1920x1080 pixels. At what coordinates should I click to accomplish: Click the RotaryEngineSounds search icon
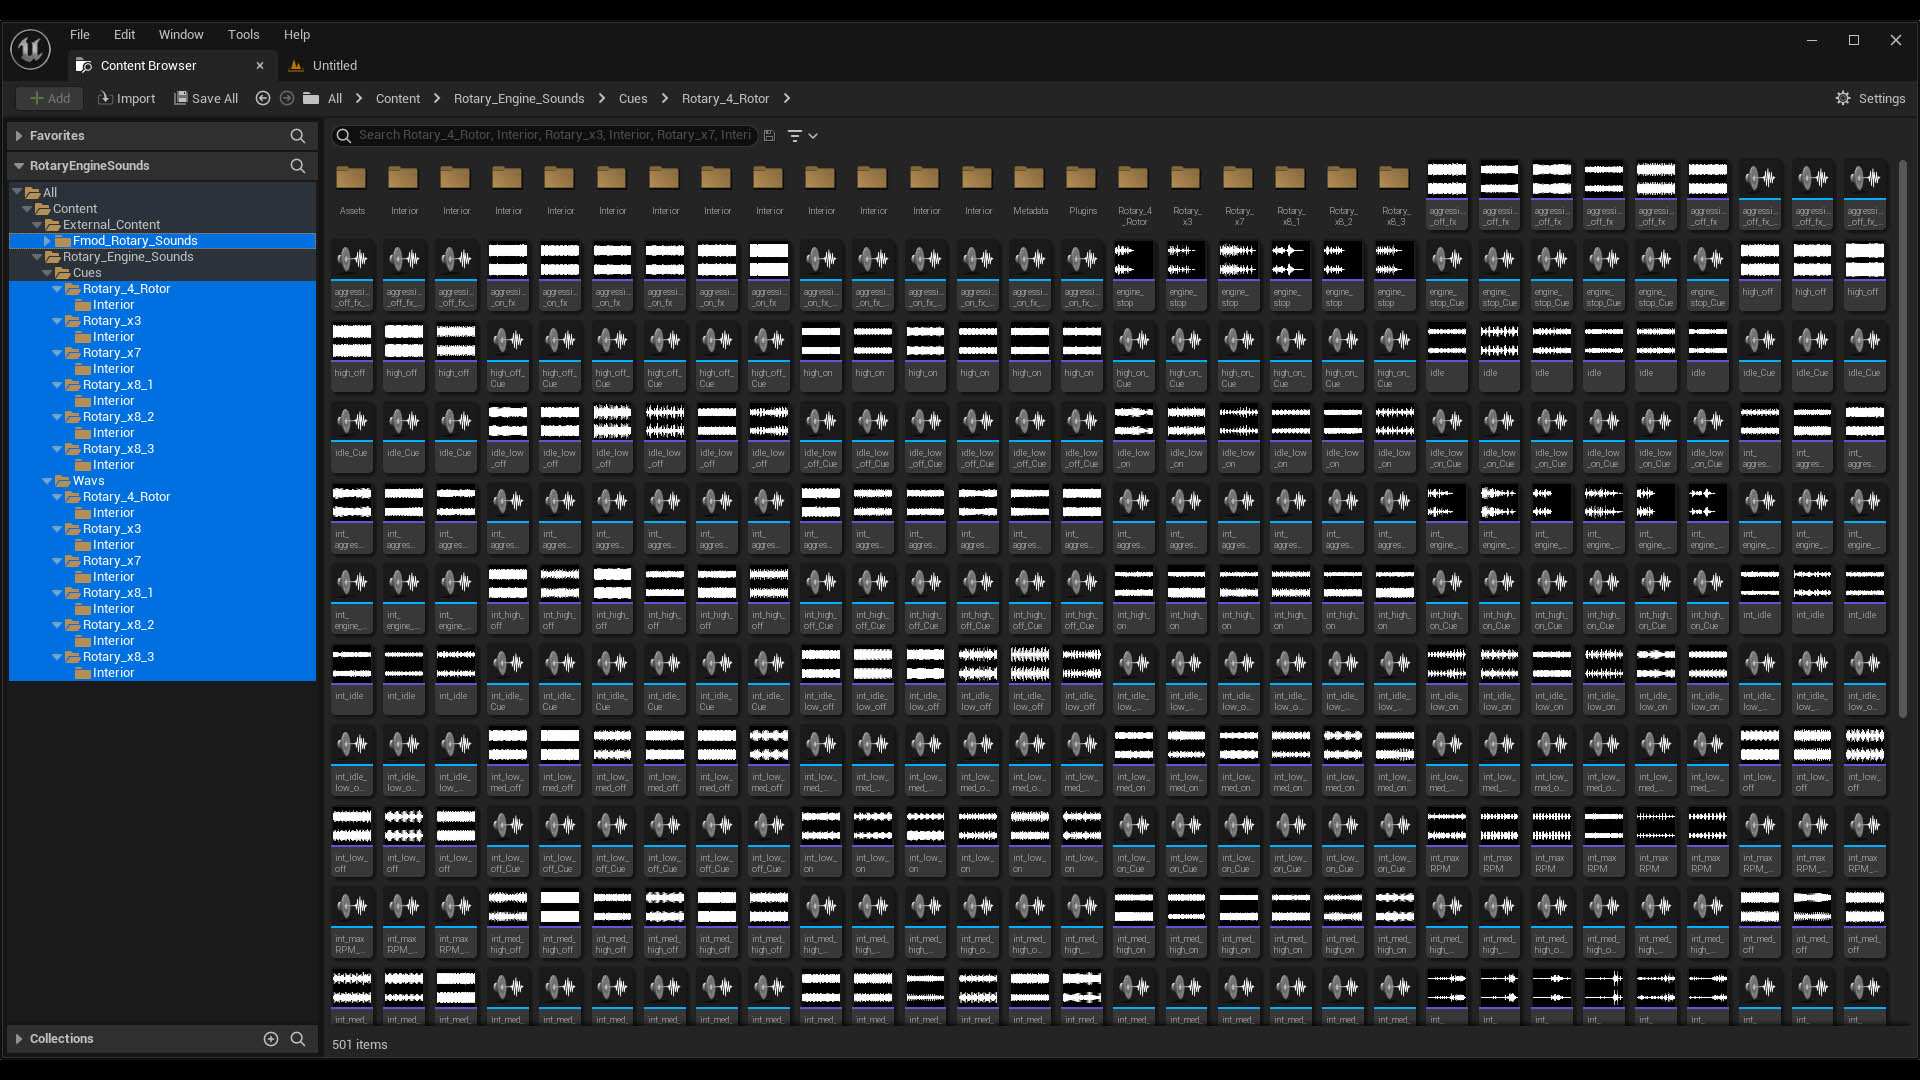pyautogui.click(x=297, y=165)
